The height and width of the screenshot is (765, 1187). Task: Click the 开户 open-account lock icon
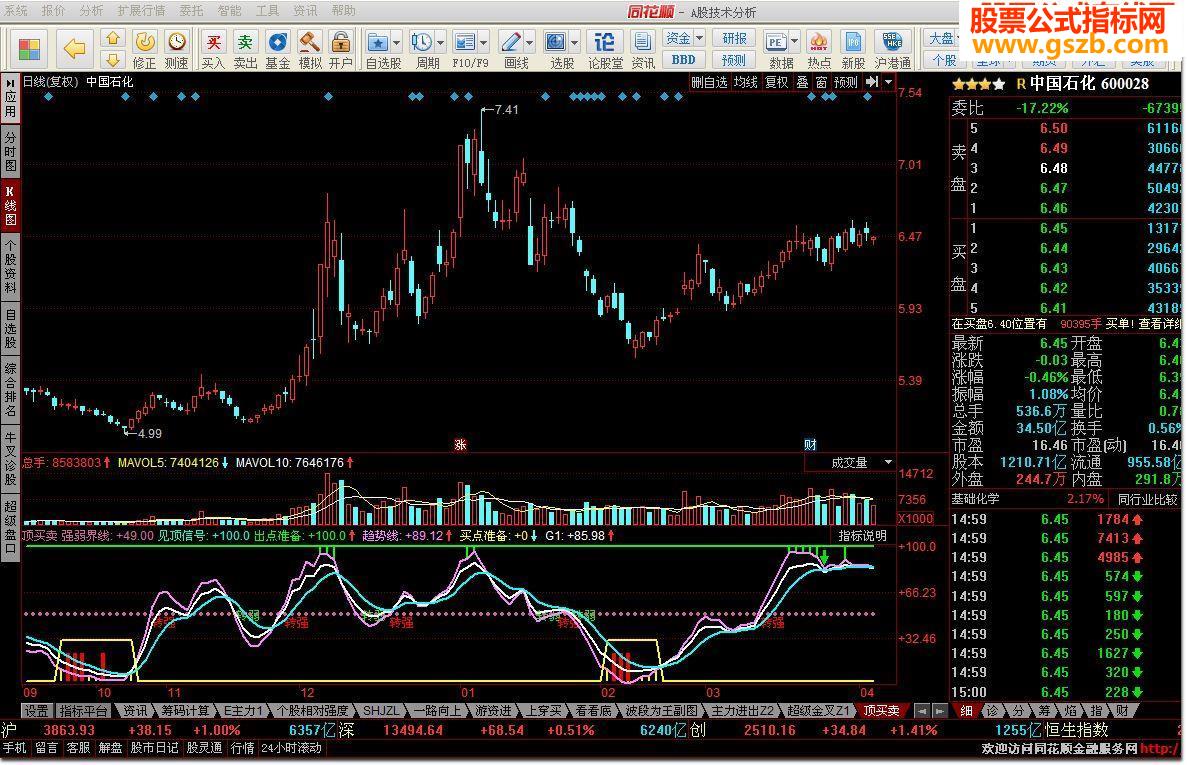(341, 42)
